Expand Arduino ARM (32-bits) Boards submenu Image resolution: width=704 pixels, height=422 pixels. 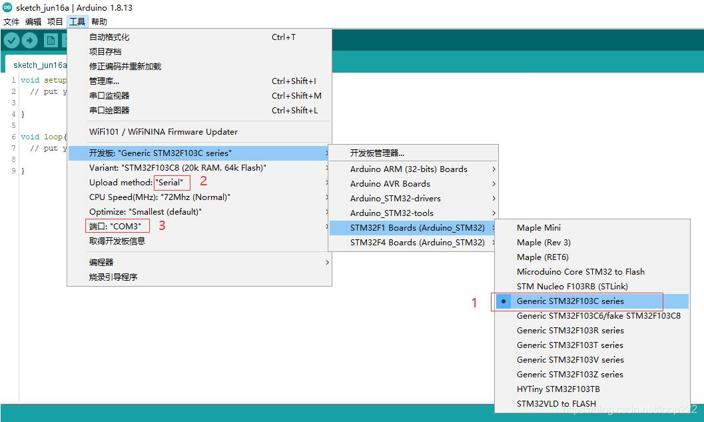(x=414, y=169)
